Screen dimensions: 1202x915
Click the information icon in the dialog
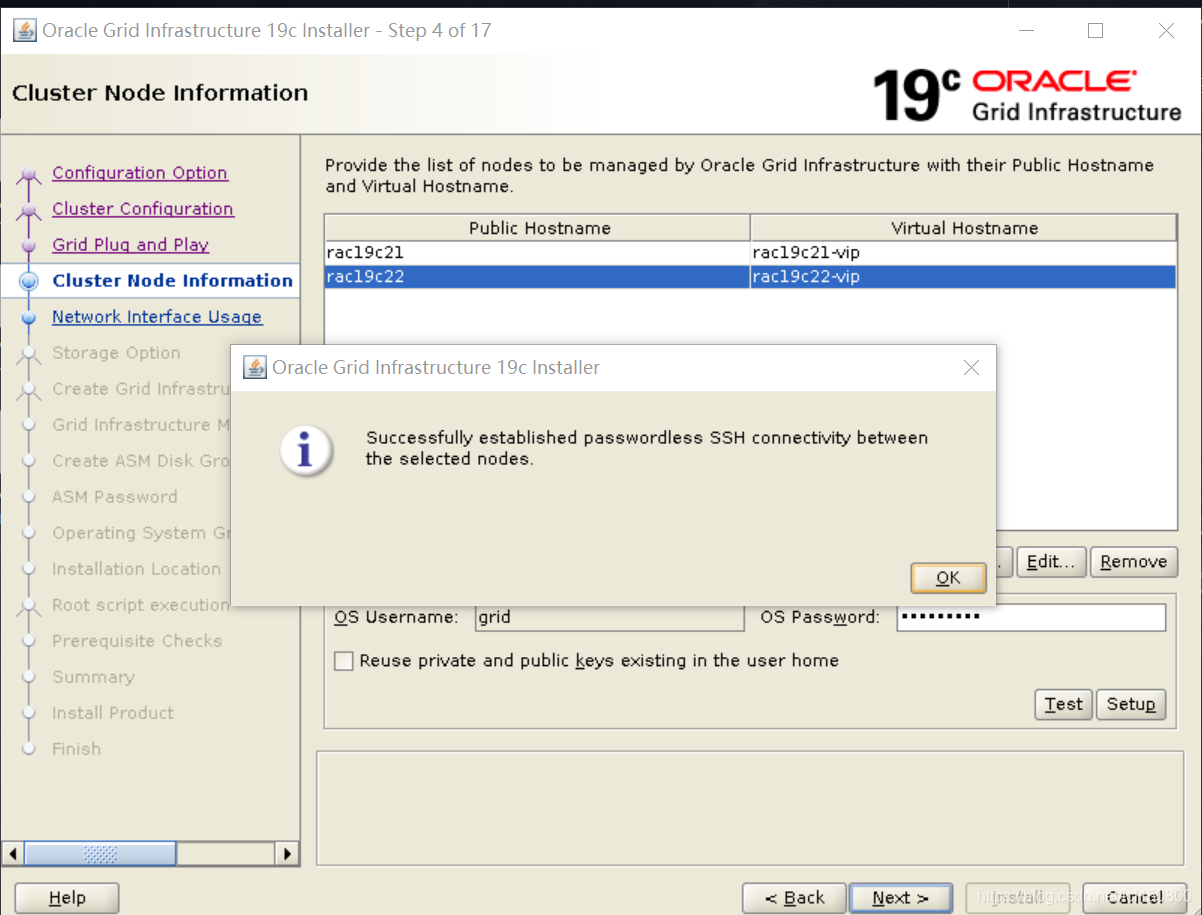(305, 449)
